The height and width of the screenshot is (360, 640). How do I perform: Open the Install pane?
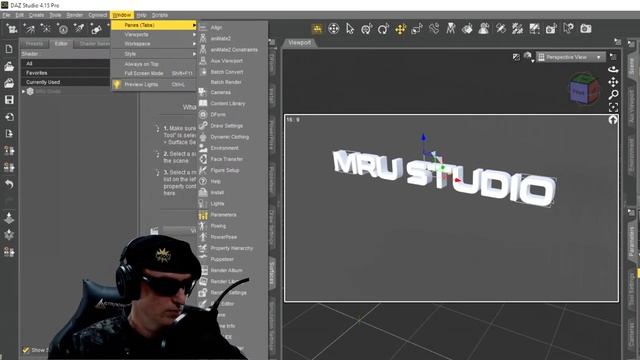[x=232, y=192]
